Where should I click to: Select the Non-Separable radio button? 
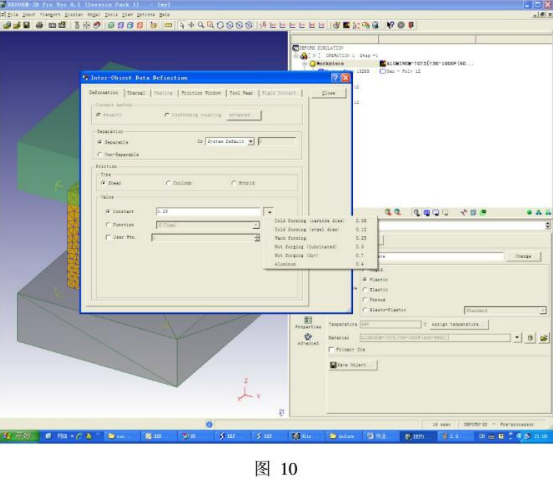click(100, 154)
